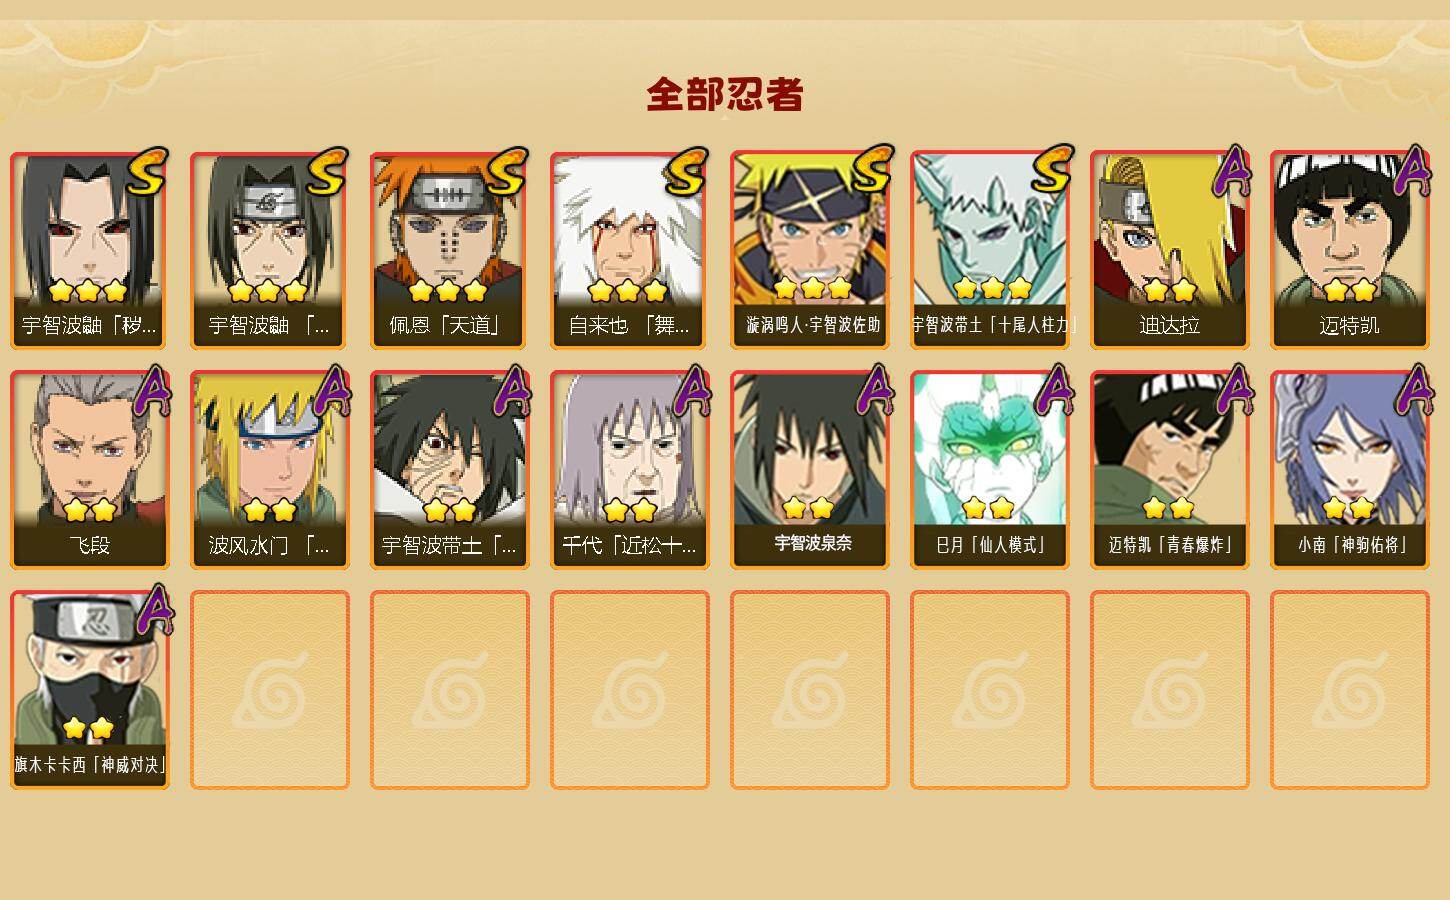Select the 佩恩「天道」ninja card

click(x=449, y=250)
